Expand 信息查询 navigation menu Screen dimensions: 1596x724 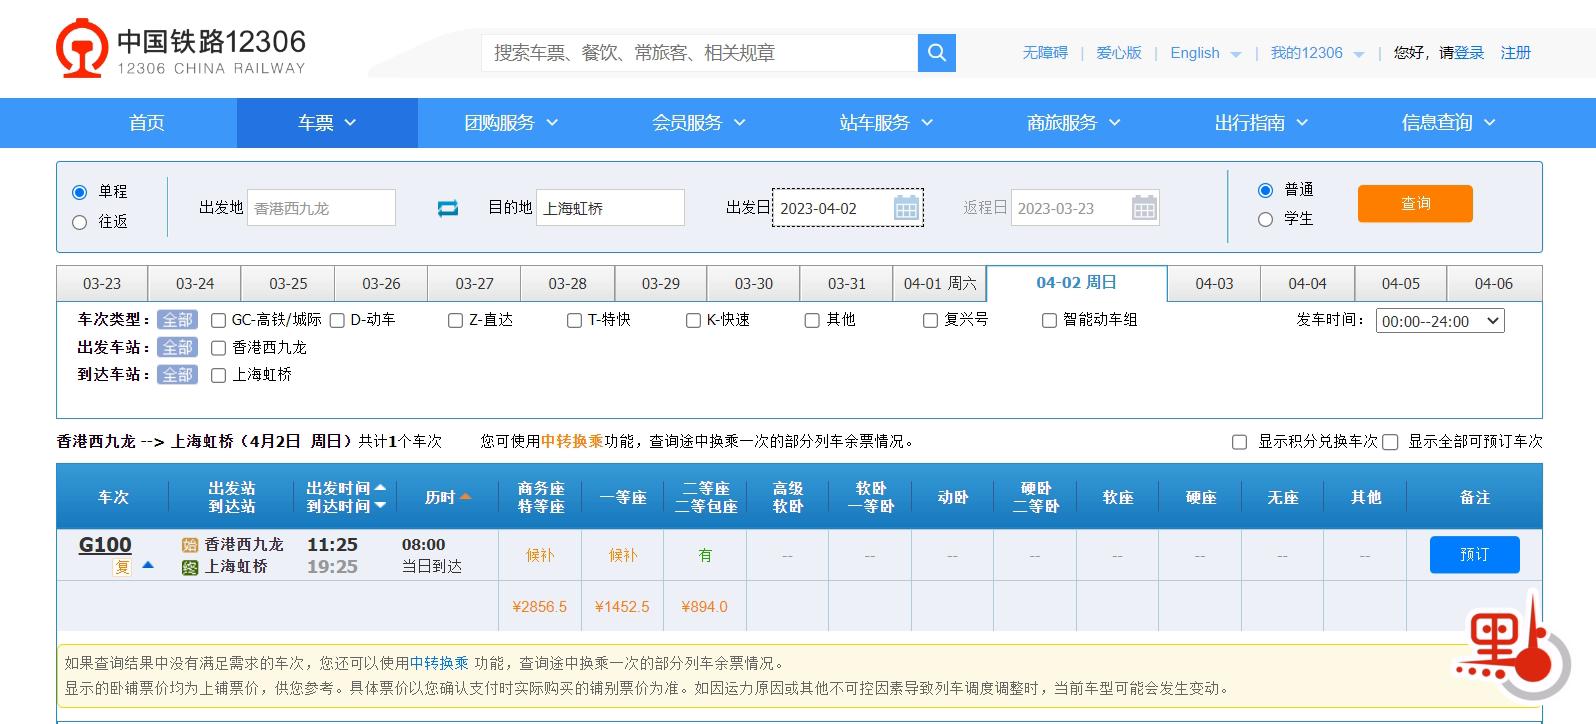pyautogui.click(x=1449, y=123)
